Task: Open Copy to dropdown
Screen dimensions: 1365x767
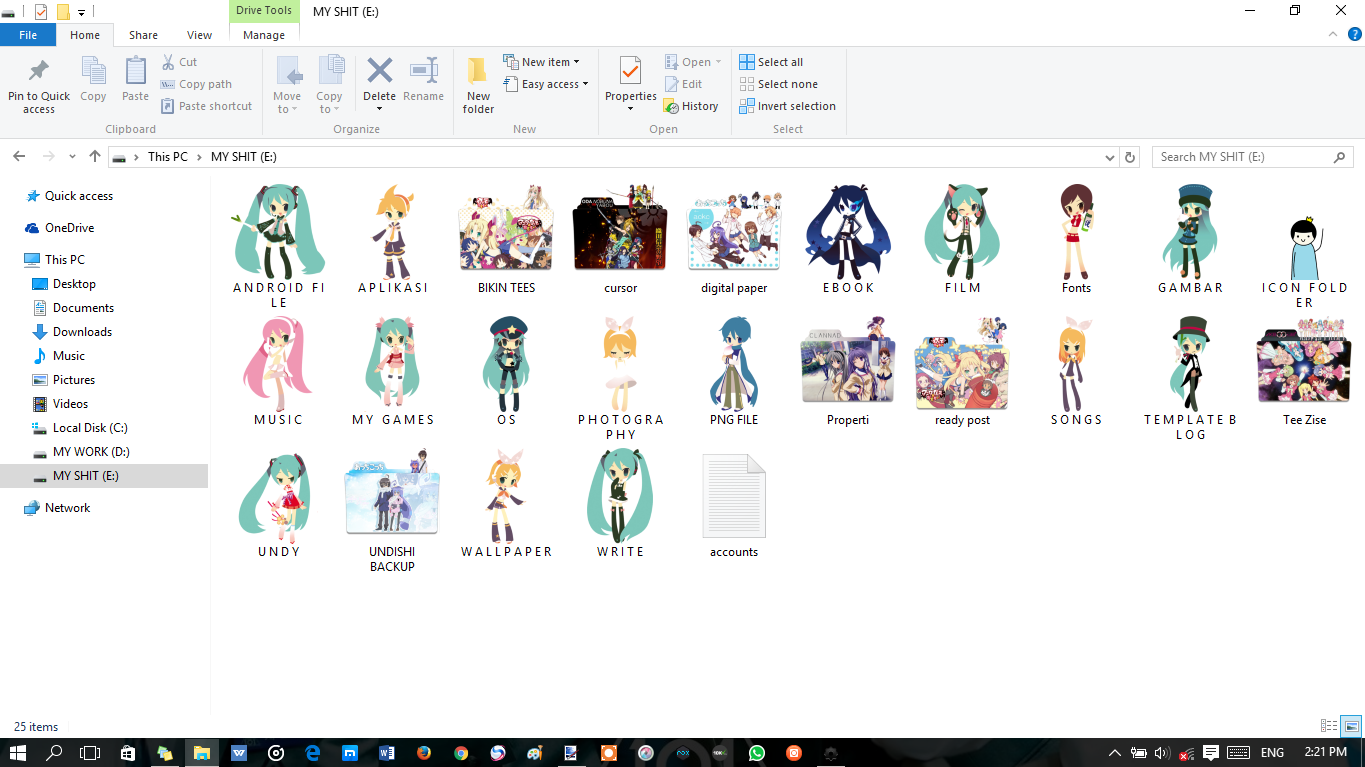Action: click(329, 85)
